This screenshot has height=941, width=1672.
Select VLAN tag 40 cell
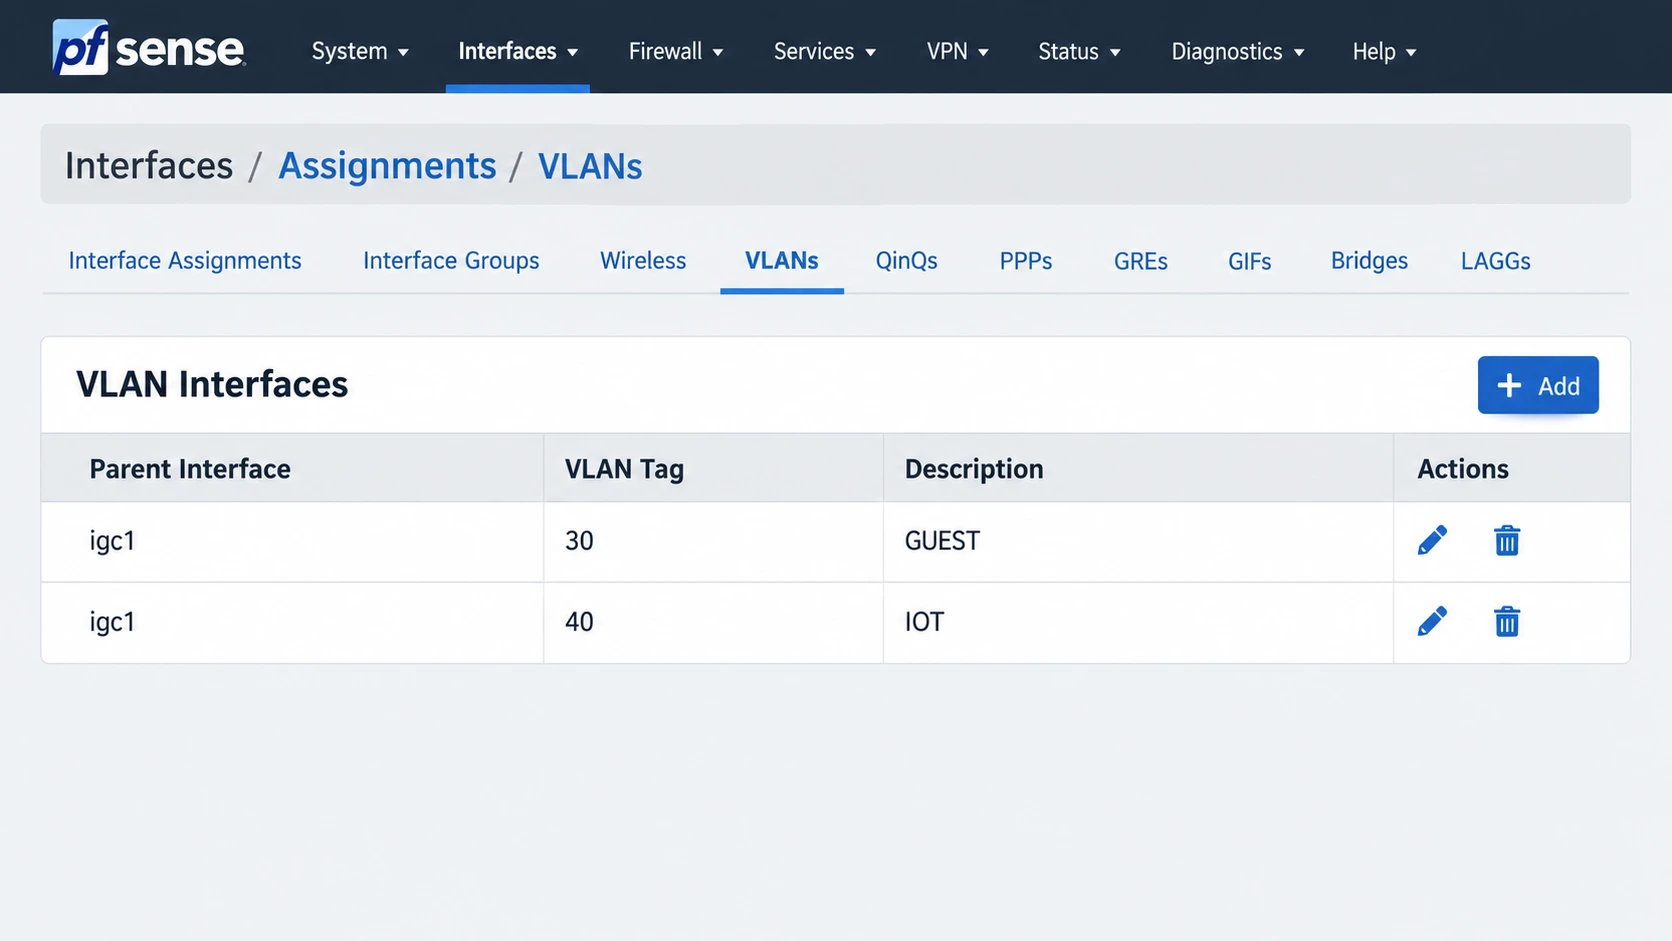[x=714, y=622]
